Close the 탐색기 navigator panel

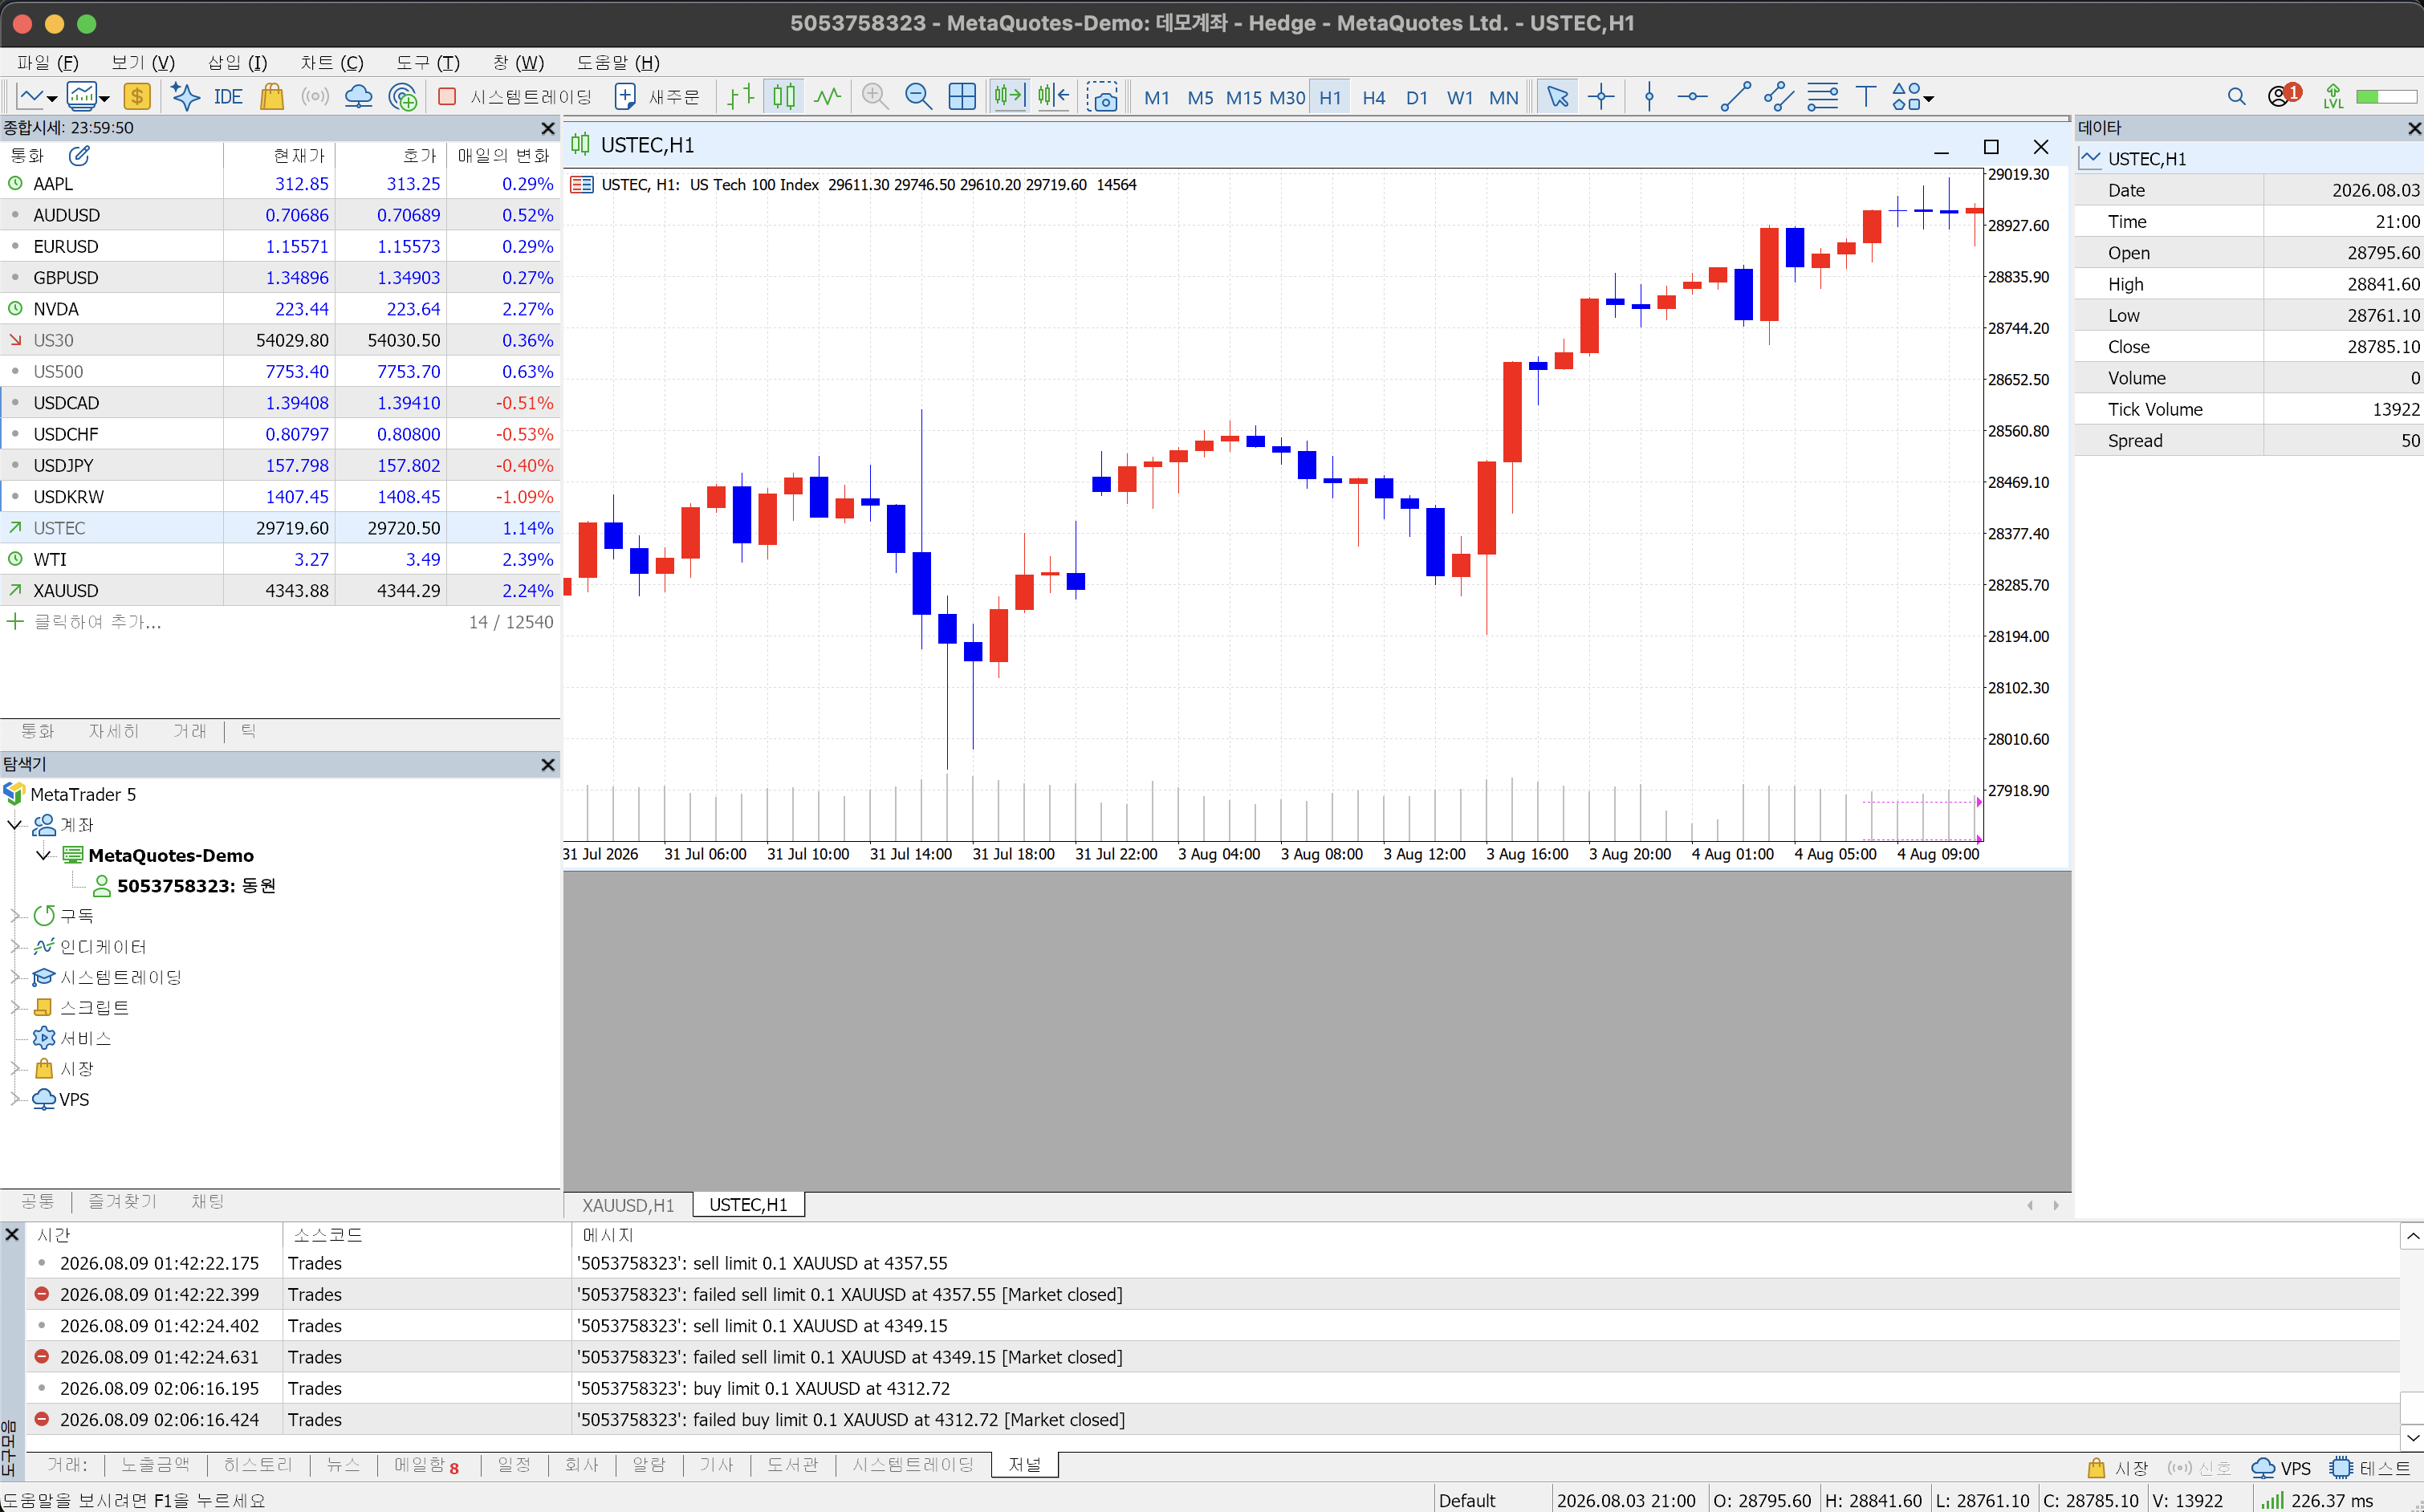pos(548,764)
